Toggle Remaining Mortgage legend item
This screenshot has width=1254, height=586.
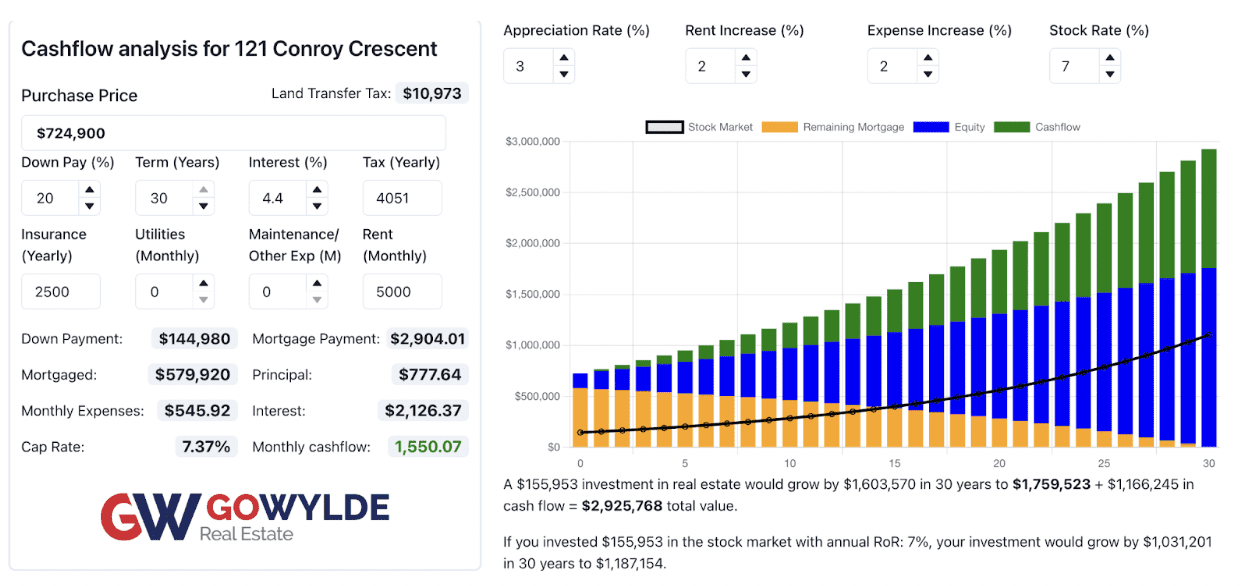point(833,127)
